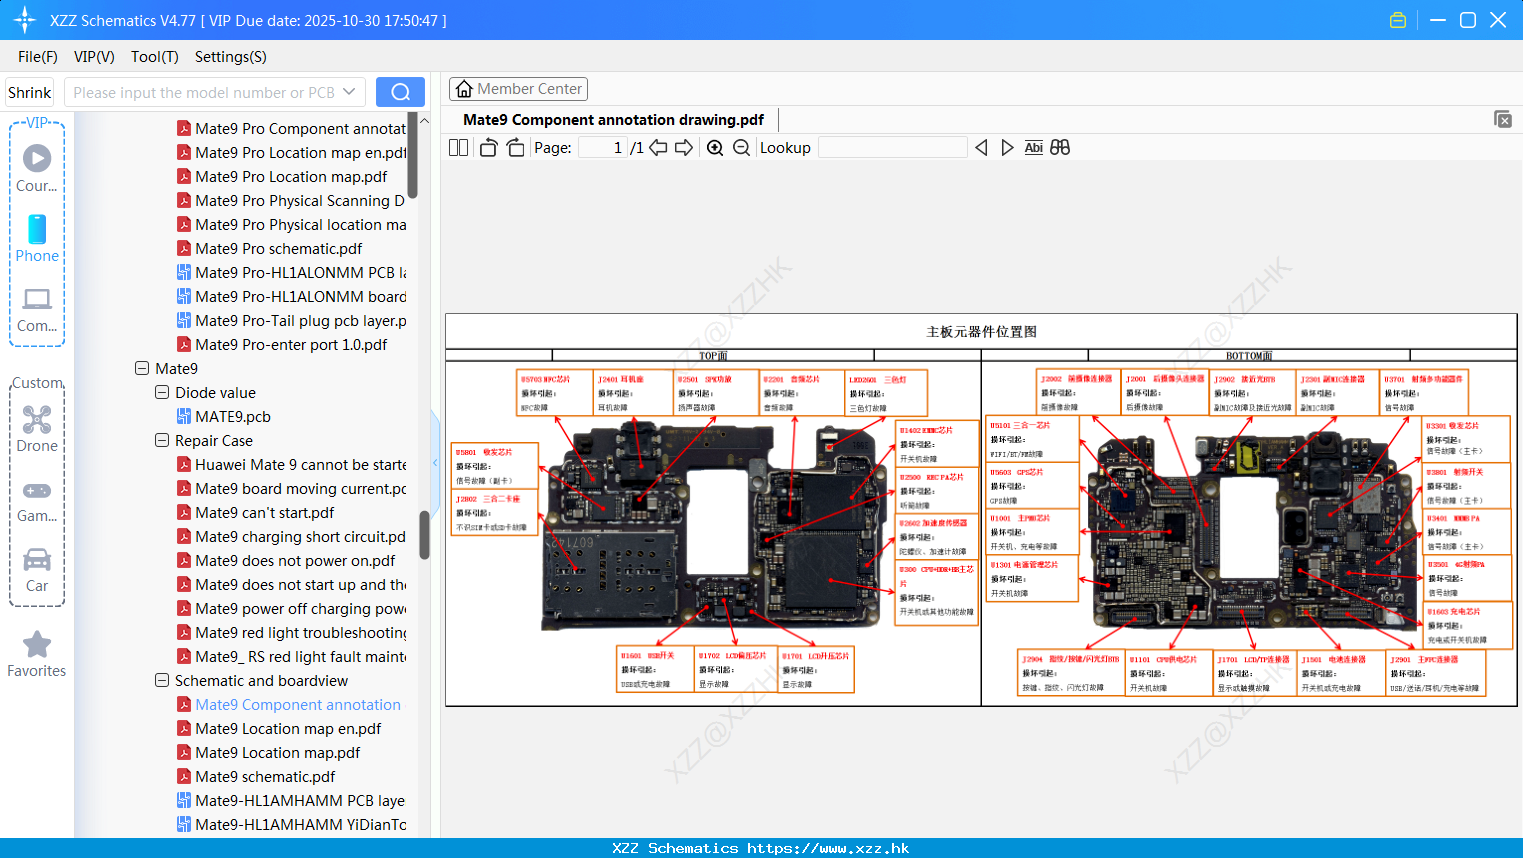The image size is (1523, 858).
Task: Collapse the Diode value folder
Action: pos(162,392)
